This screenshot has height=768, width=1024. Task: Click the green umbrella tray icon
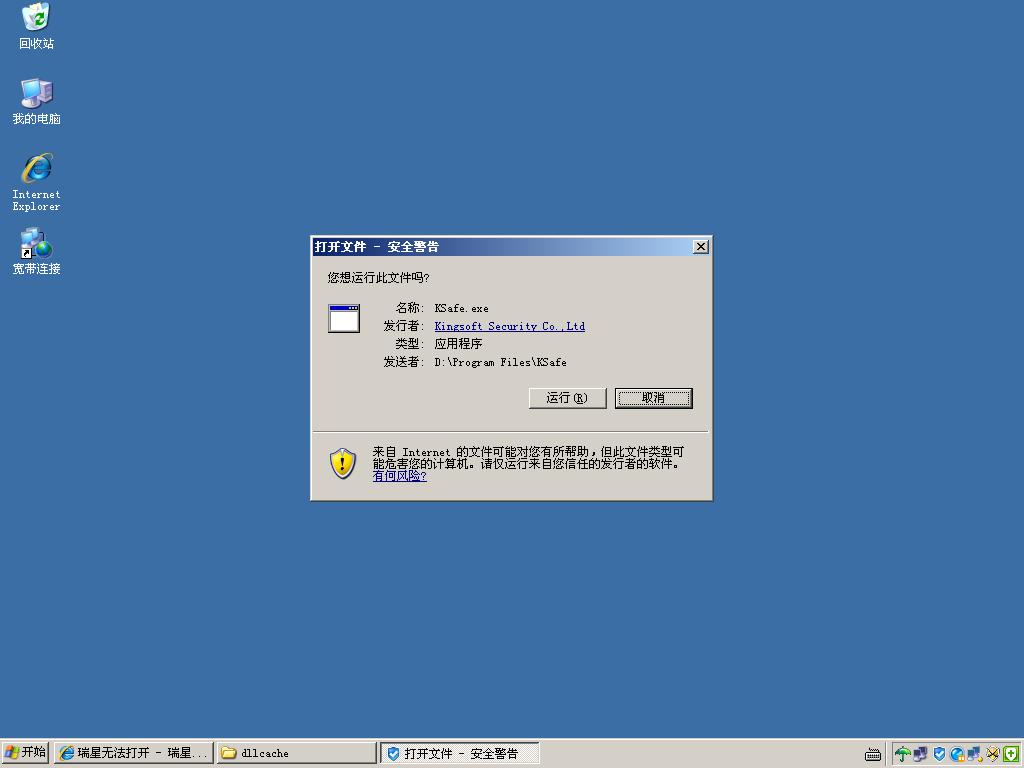click(x=903, y=754)
